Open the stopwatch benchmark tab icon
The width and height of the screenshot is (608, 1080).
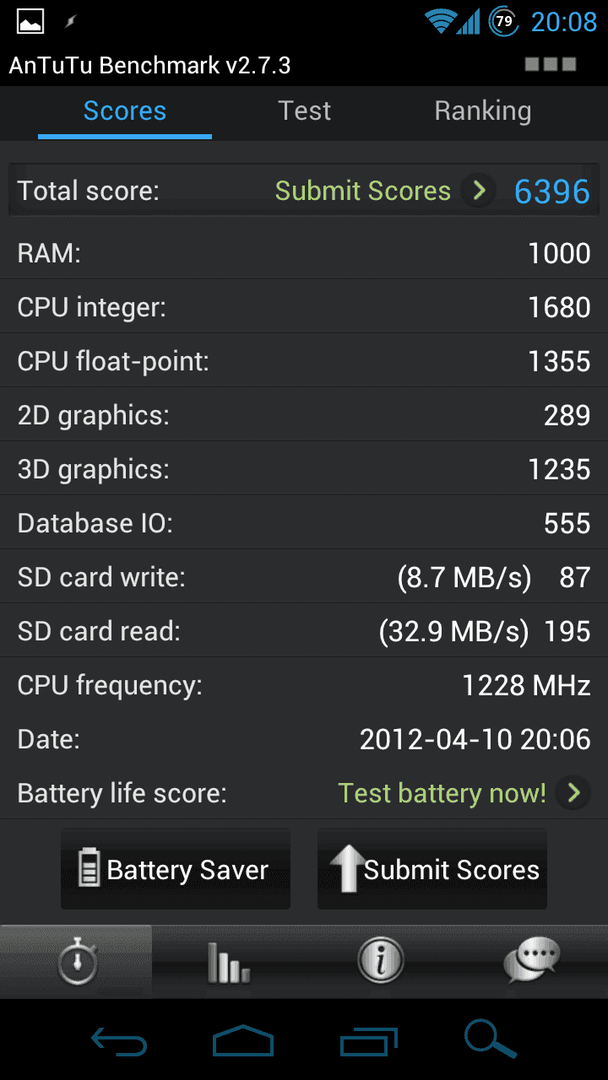click(77, 961)
